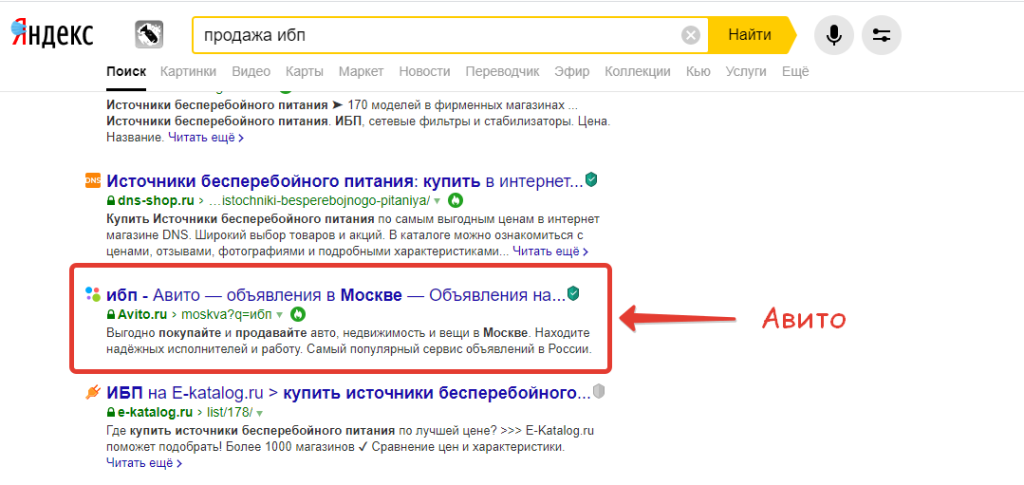Open Avito result title ибп - Авито
Screen dimensions: 1024x485
click(x=336, y=294)
